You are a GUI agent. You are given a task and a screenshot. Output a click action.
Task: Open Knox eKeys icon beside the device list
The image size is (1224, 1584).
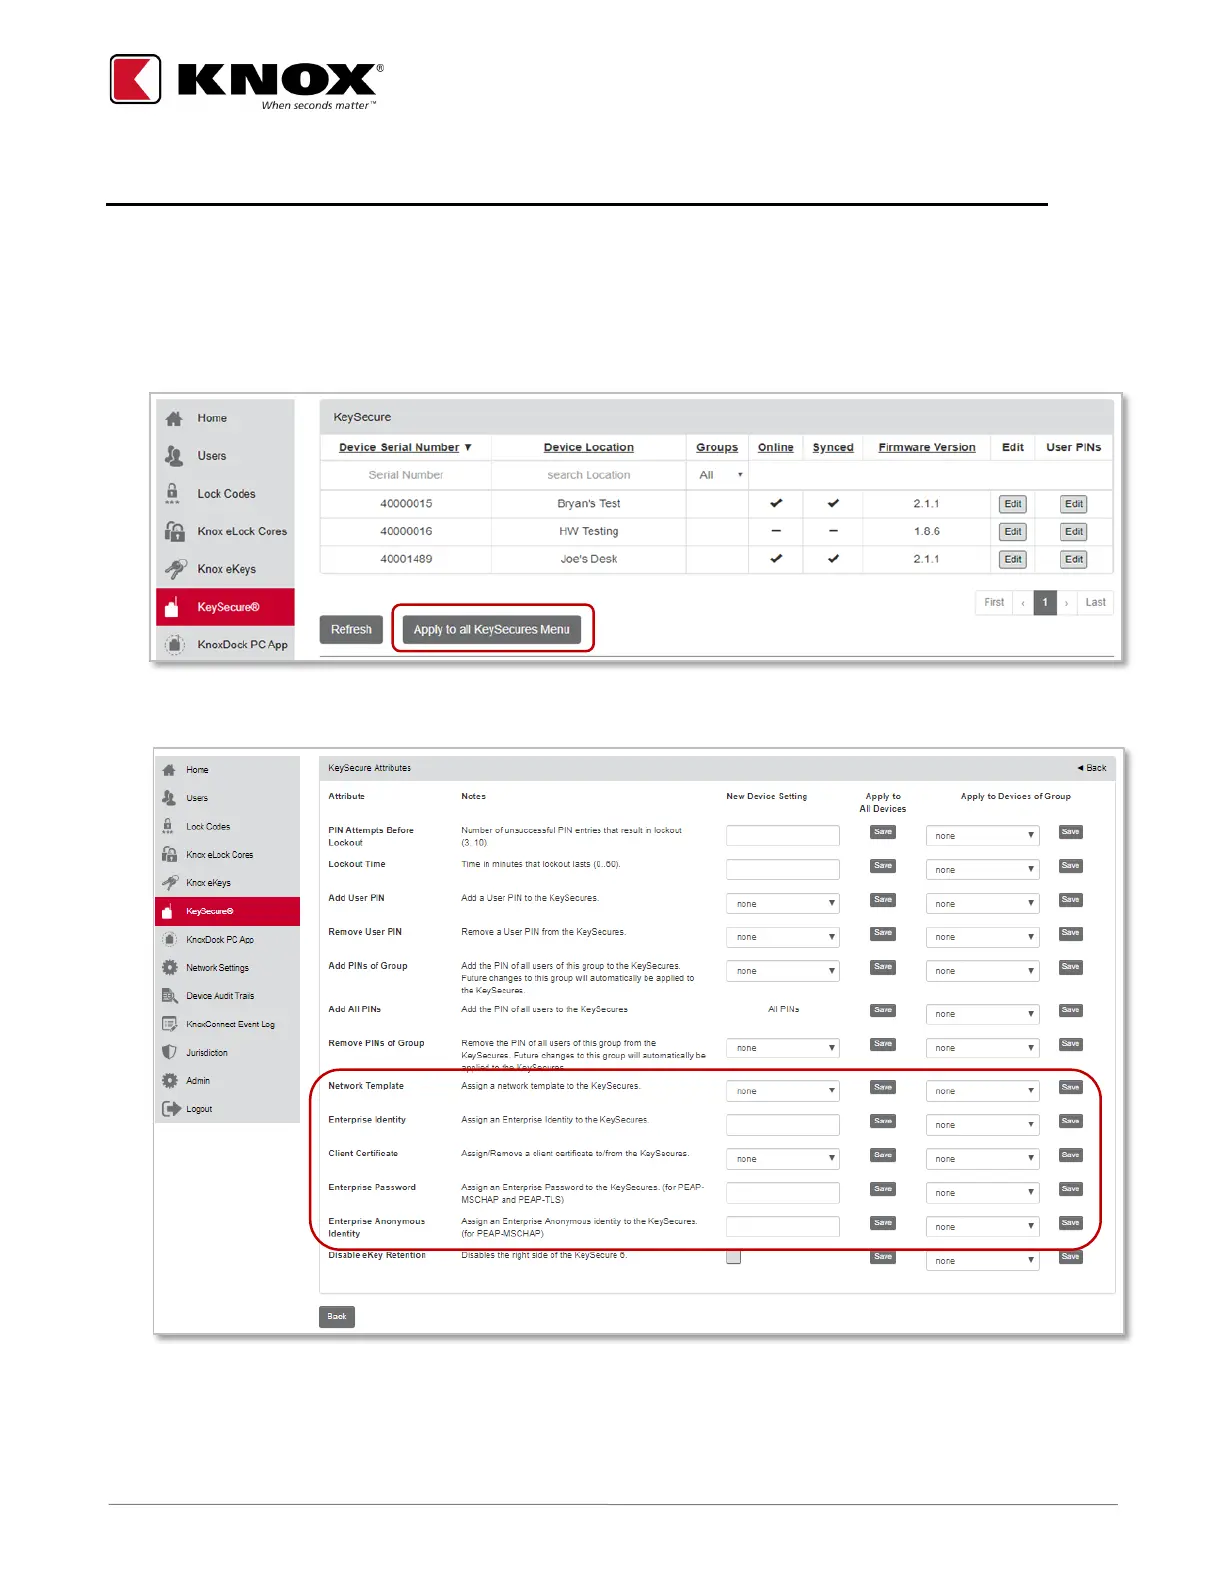(x=175, y=569)
